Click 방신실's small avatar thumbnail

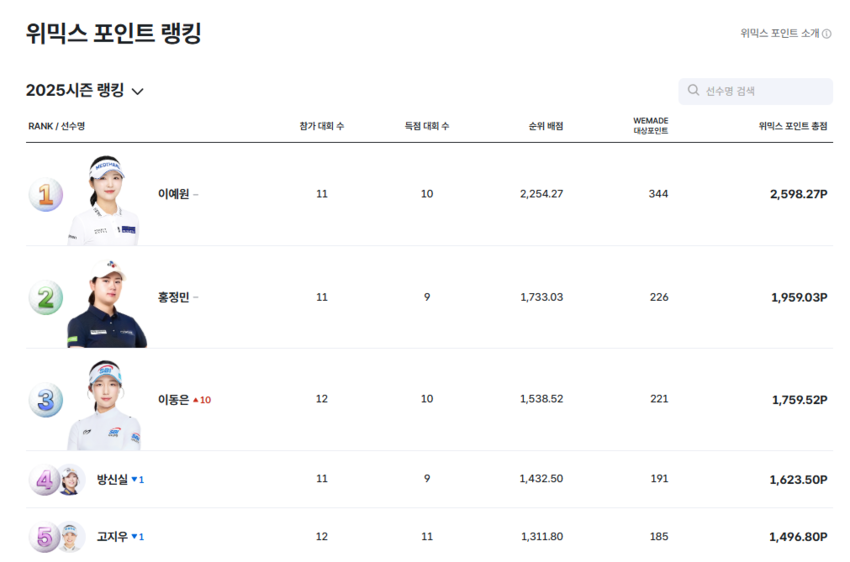(70, 480)
